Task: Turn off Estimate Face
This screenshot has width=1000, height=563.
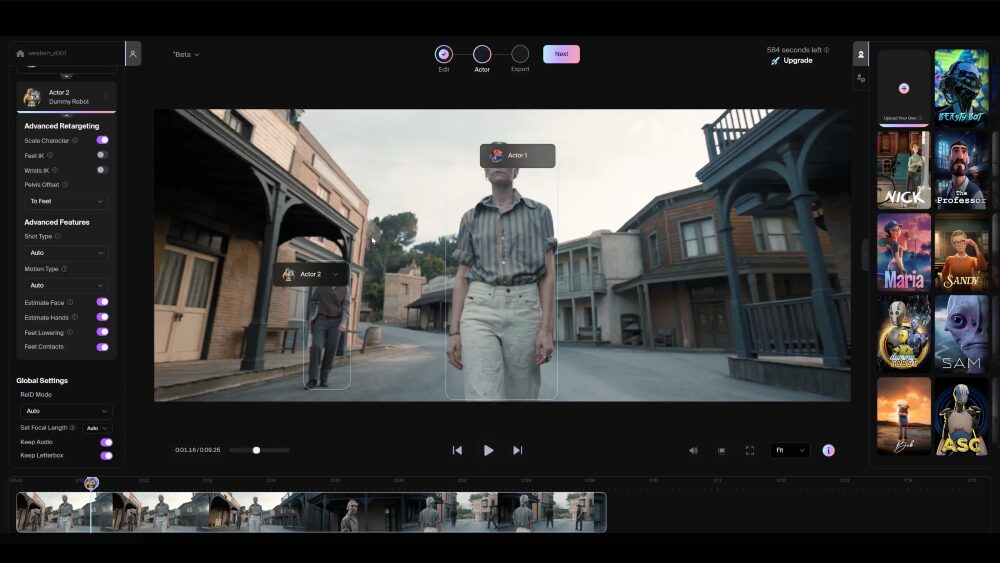Action: pos(102,302)
